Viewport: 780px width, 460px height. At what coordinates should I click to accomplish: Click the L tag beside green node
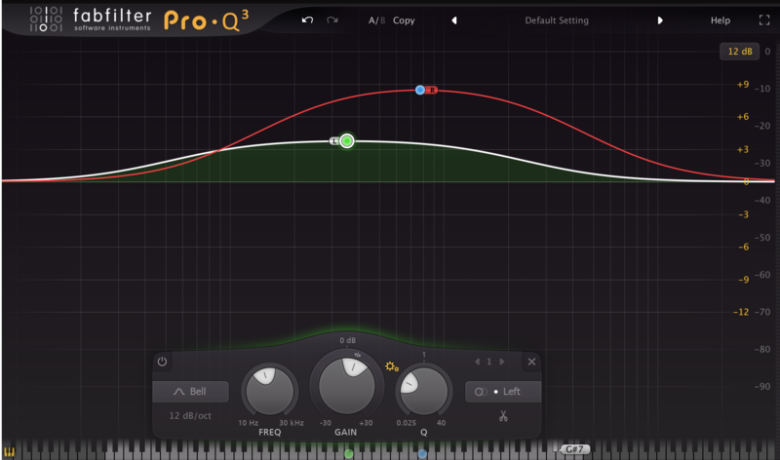click(334, 141)
